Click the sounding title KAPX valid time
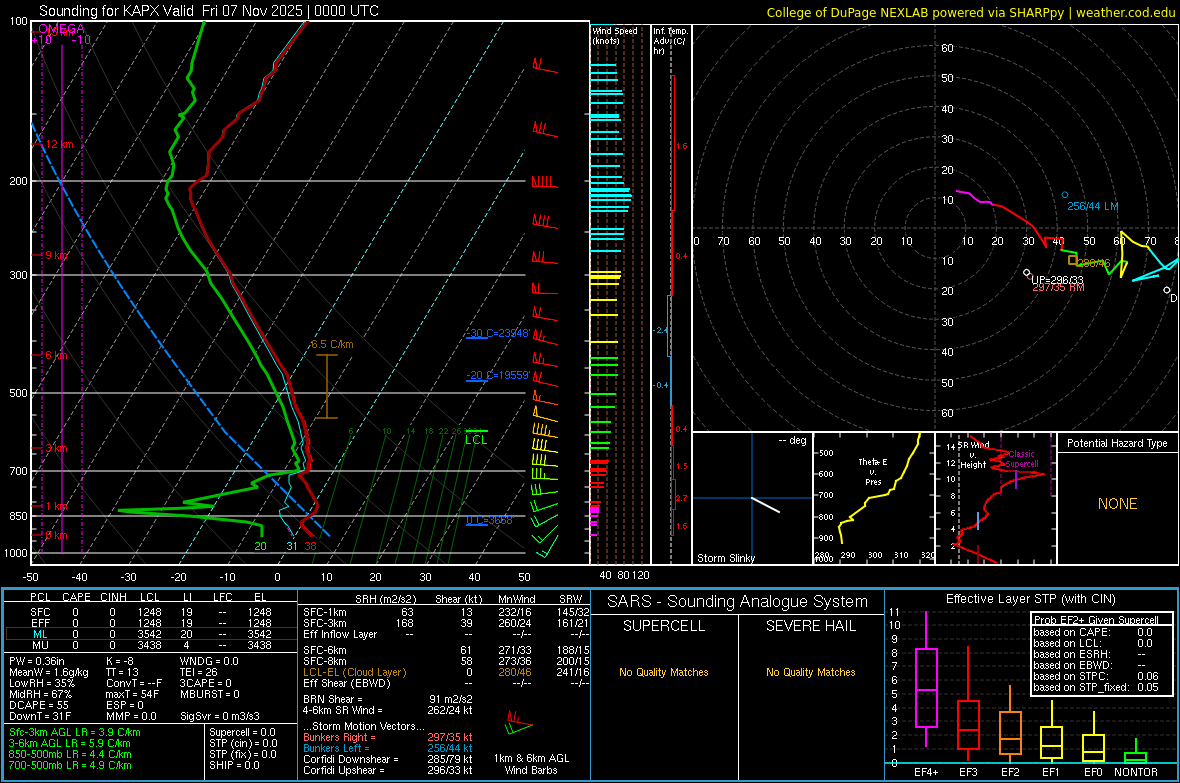 click(208, 11)
